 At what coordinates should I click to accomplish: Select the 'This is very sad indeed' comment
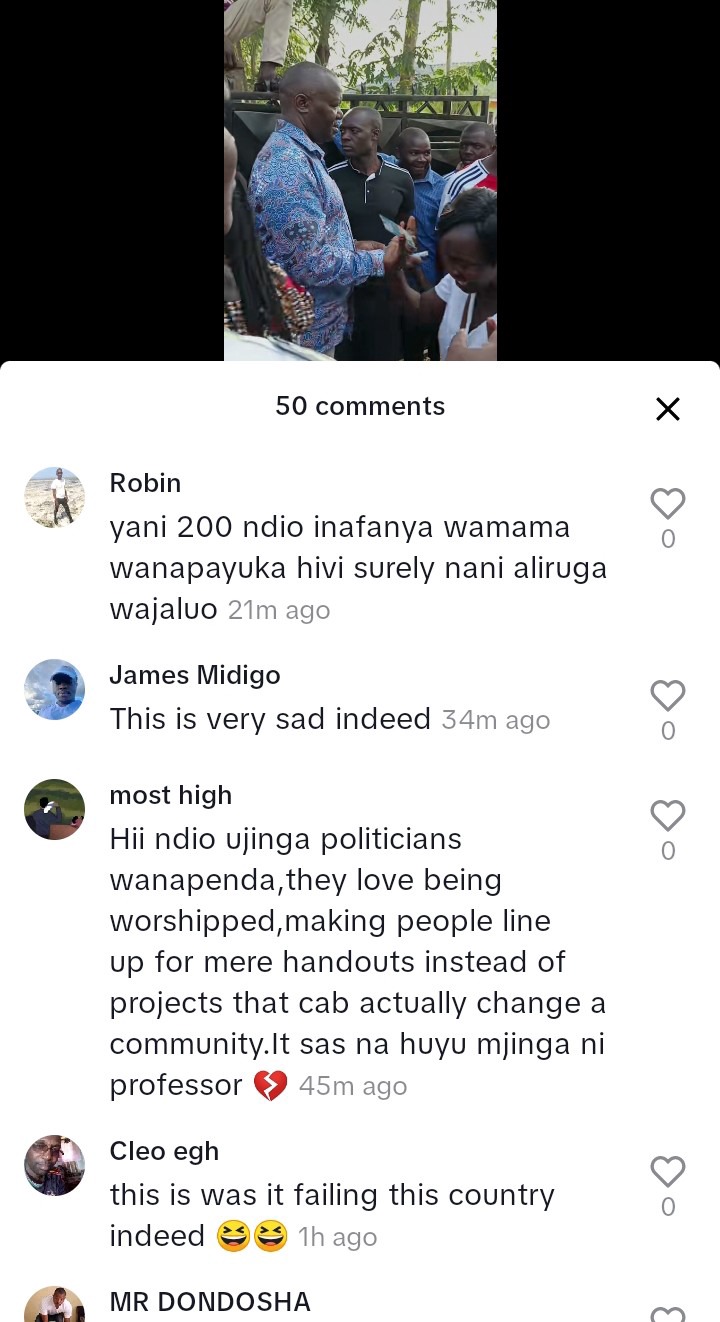click(270, 719)
